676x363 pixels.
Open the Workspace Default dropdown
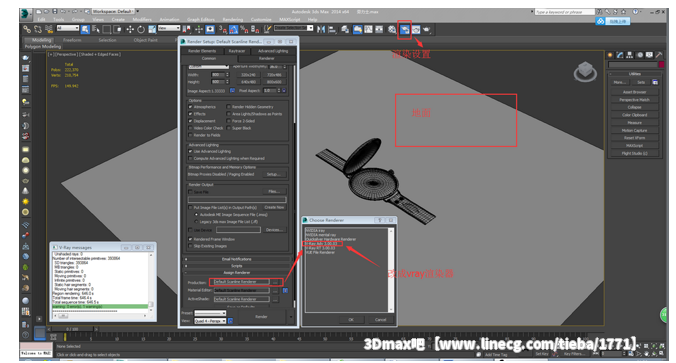point(113,11)
